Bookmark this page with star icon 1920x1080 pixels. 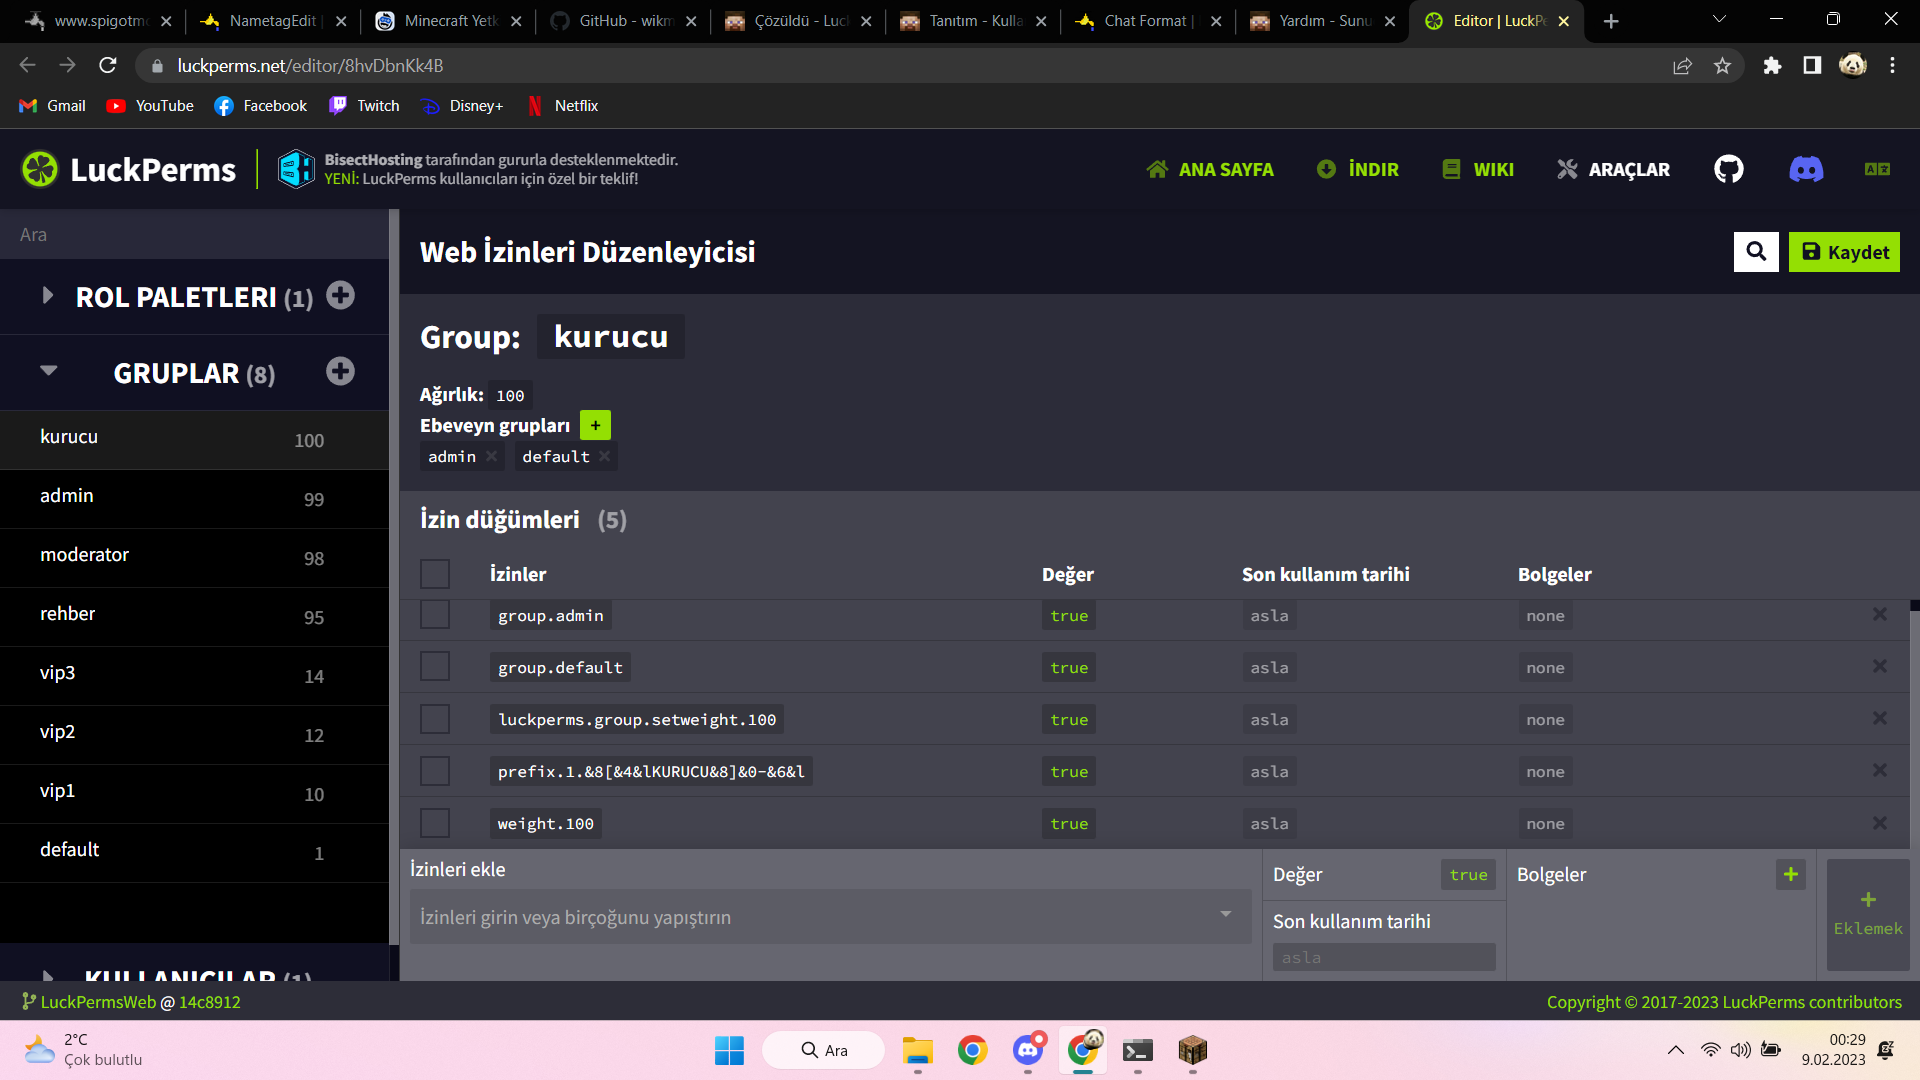point(1722,65)
